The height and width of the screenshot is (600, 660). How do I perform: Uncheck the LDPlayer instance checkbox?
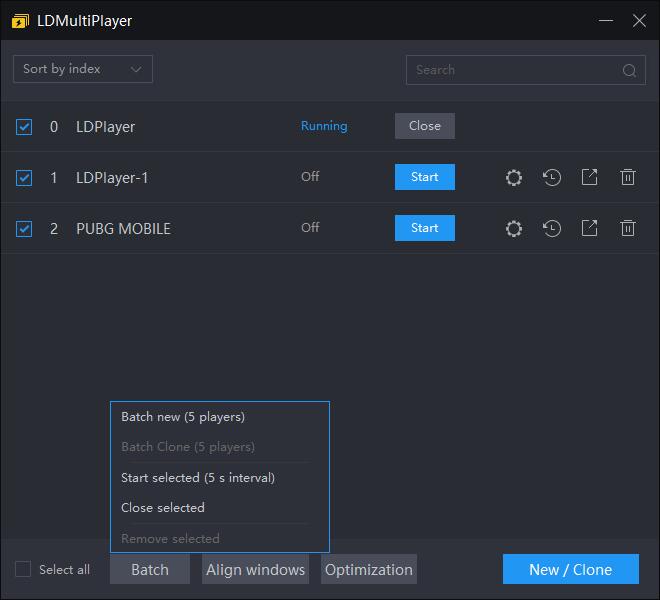tap(24, 127)
